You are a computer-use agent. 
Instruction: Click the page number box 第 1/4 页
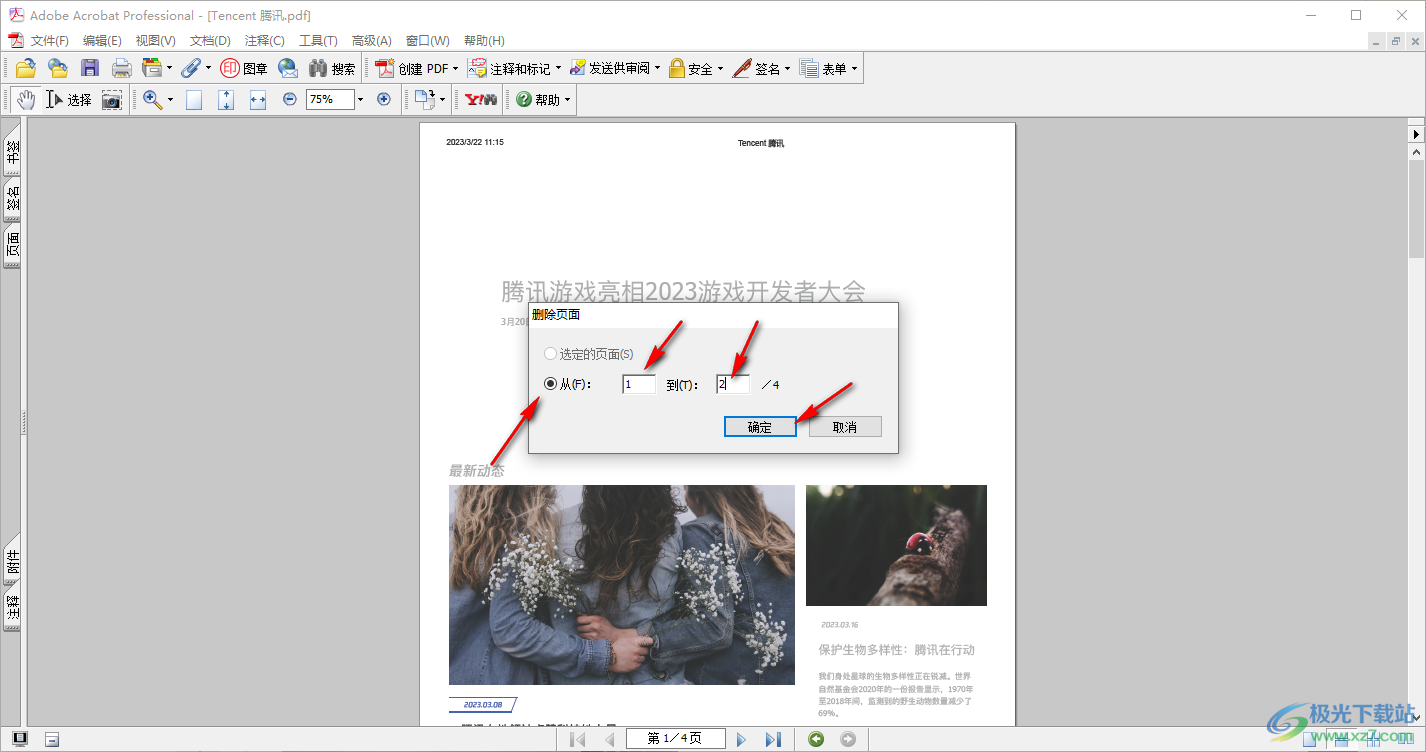pyautogui.click(x=675, y=739)
